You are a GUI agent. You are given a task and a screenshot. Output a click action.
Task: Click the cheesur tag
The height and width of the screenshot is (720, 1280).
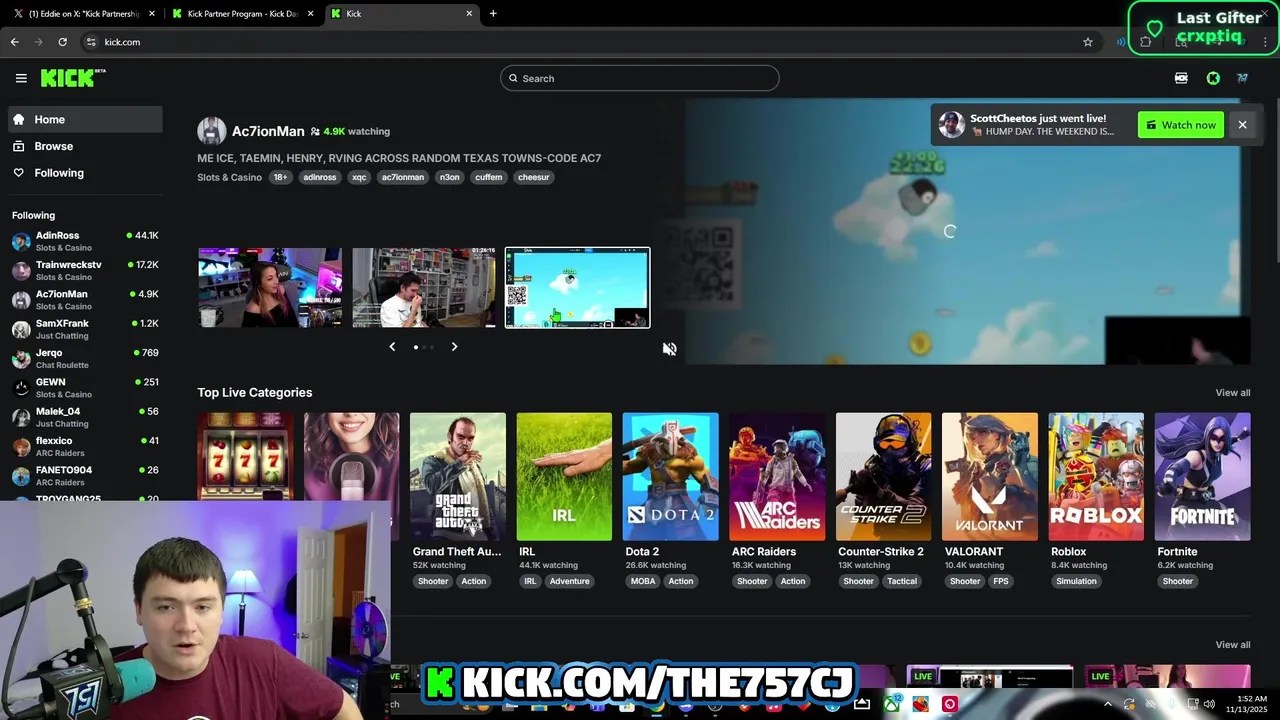(534, 177)
